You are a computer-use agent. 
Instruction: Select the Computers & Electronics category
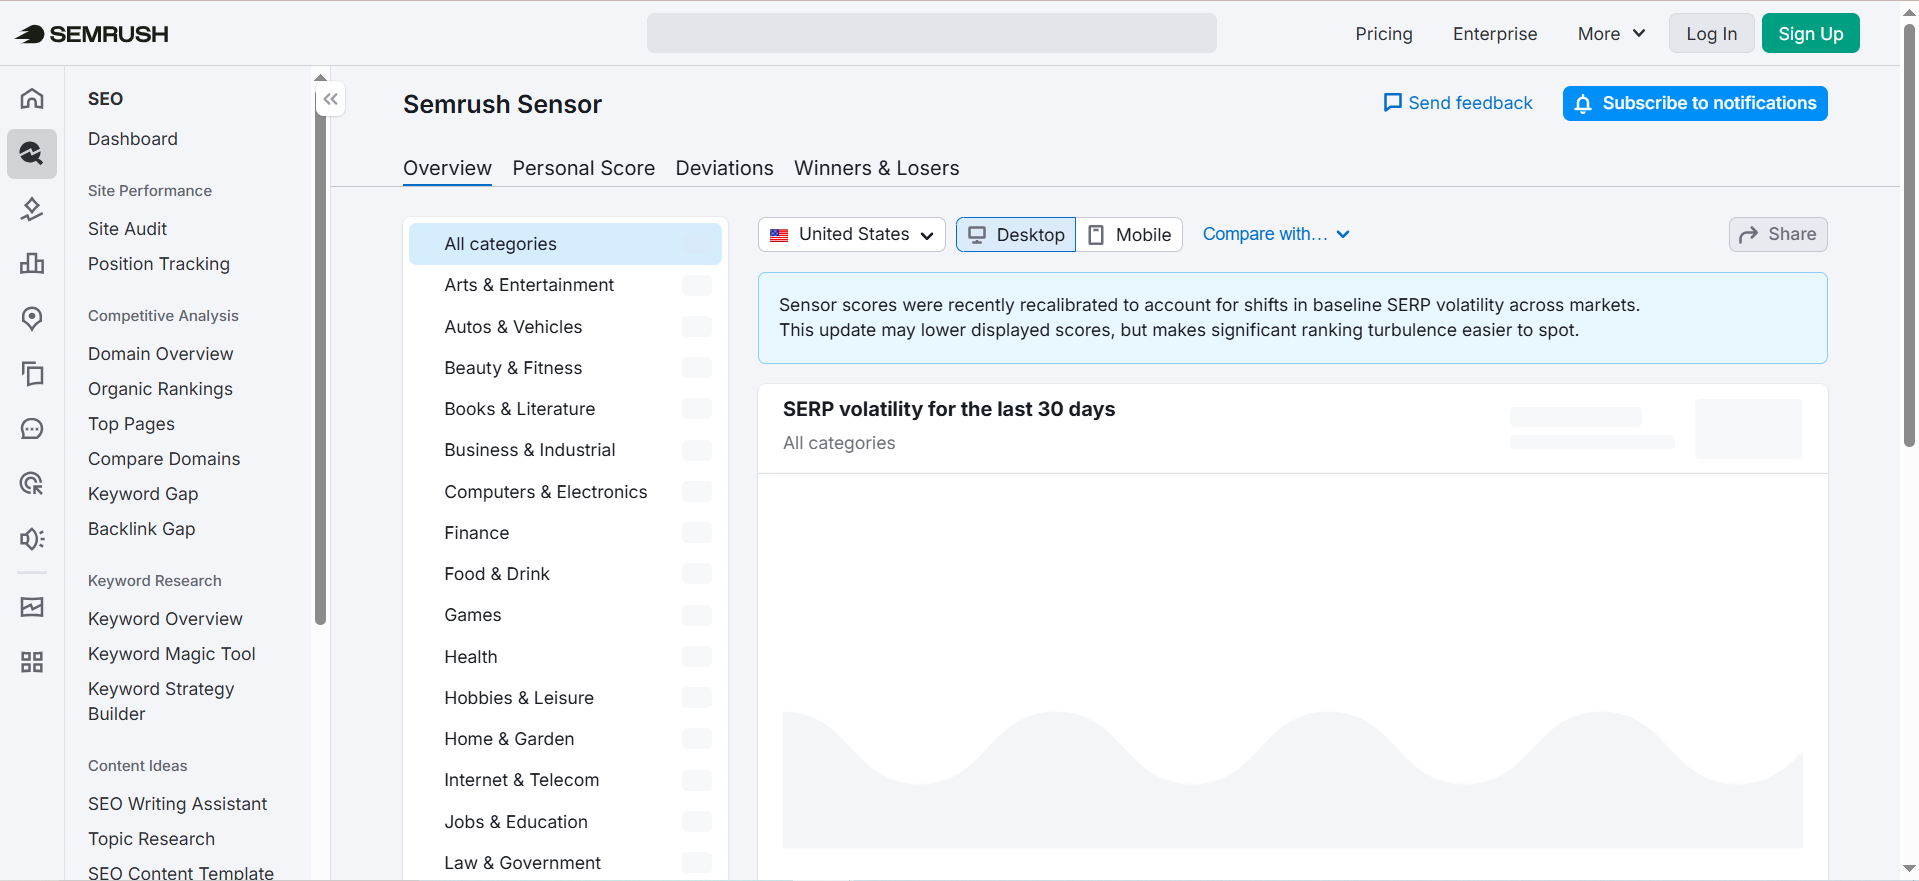(x=565, y=492)
